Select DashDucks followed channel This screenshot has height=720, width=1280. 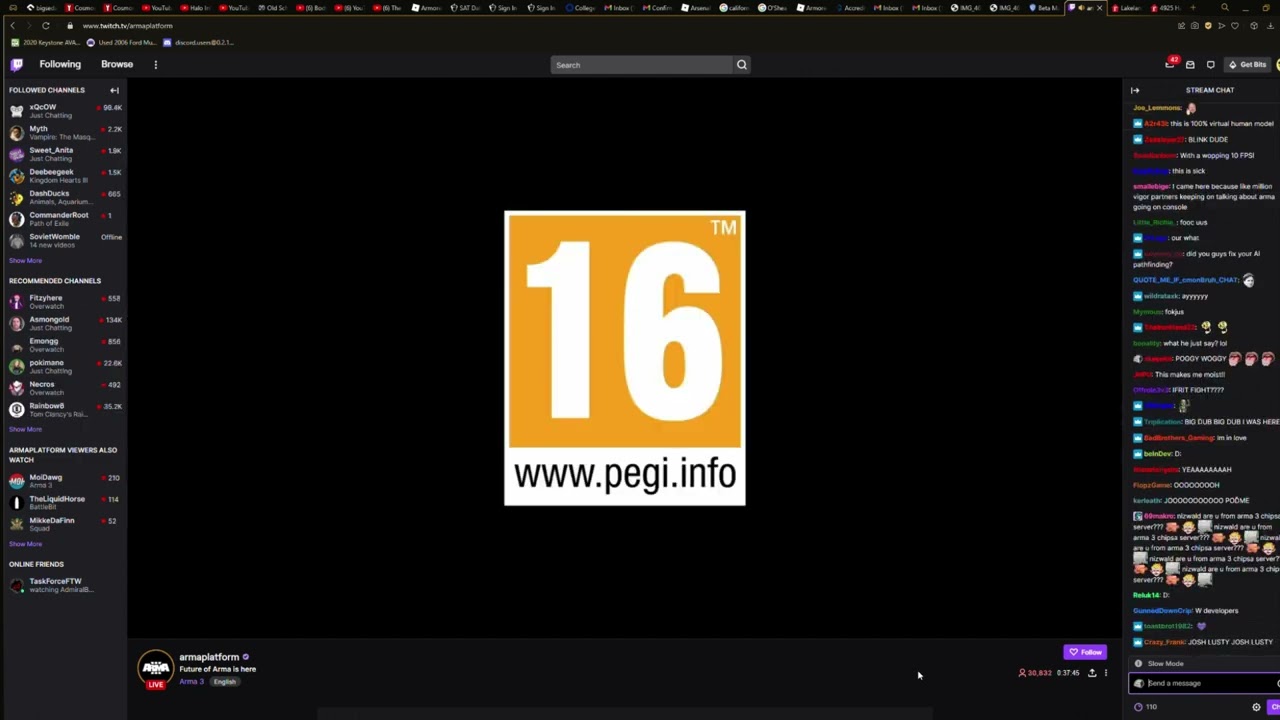(x=65, y=197)
